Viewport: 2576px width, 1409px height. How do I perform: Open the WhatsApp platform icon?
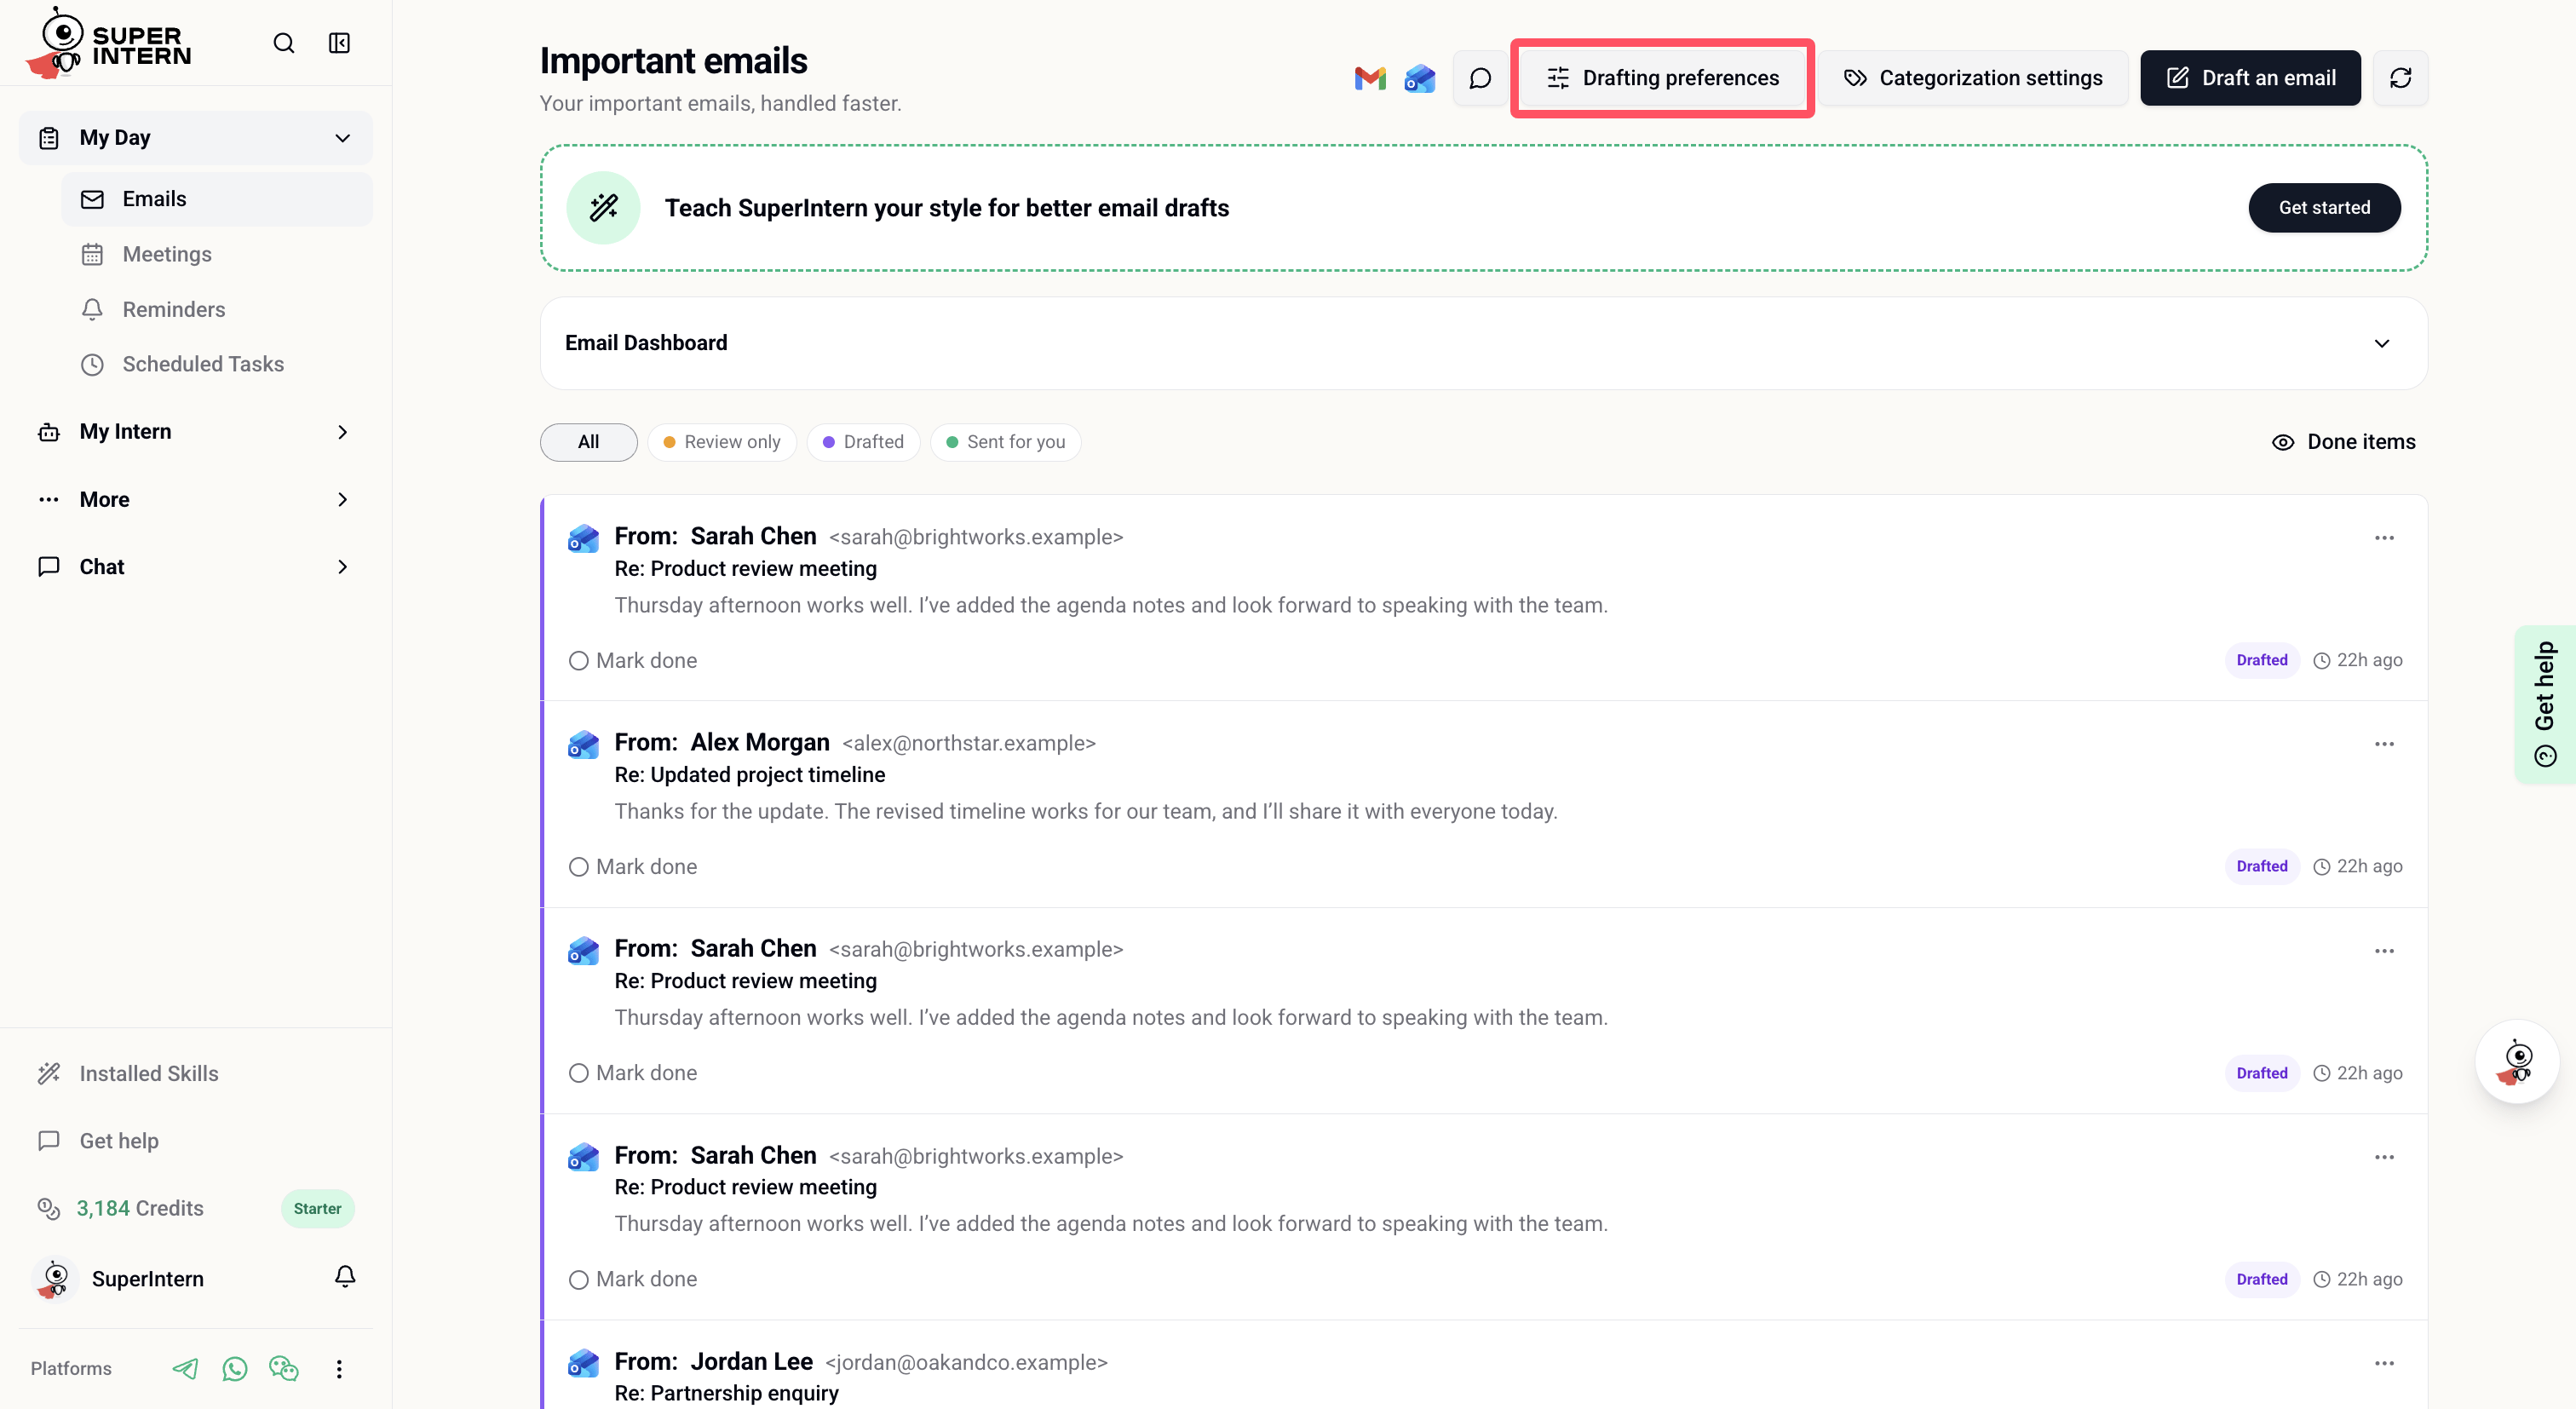235,1368
